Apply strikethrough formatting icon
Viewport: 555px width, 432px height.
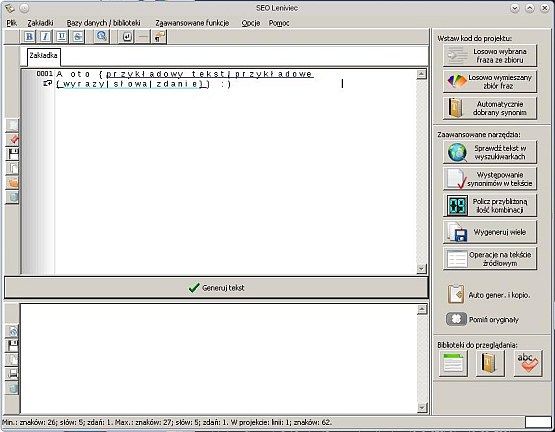pos(78,36)
